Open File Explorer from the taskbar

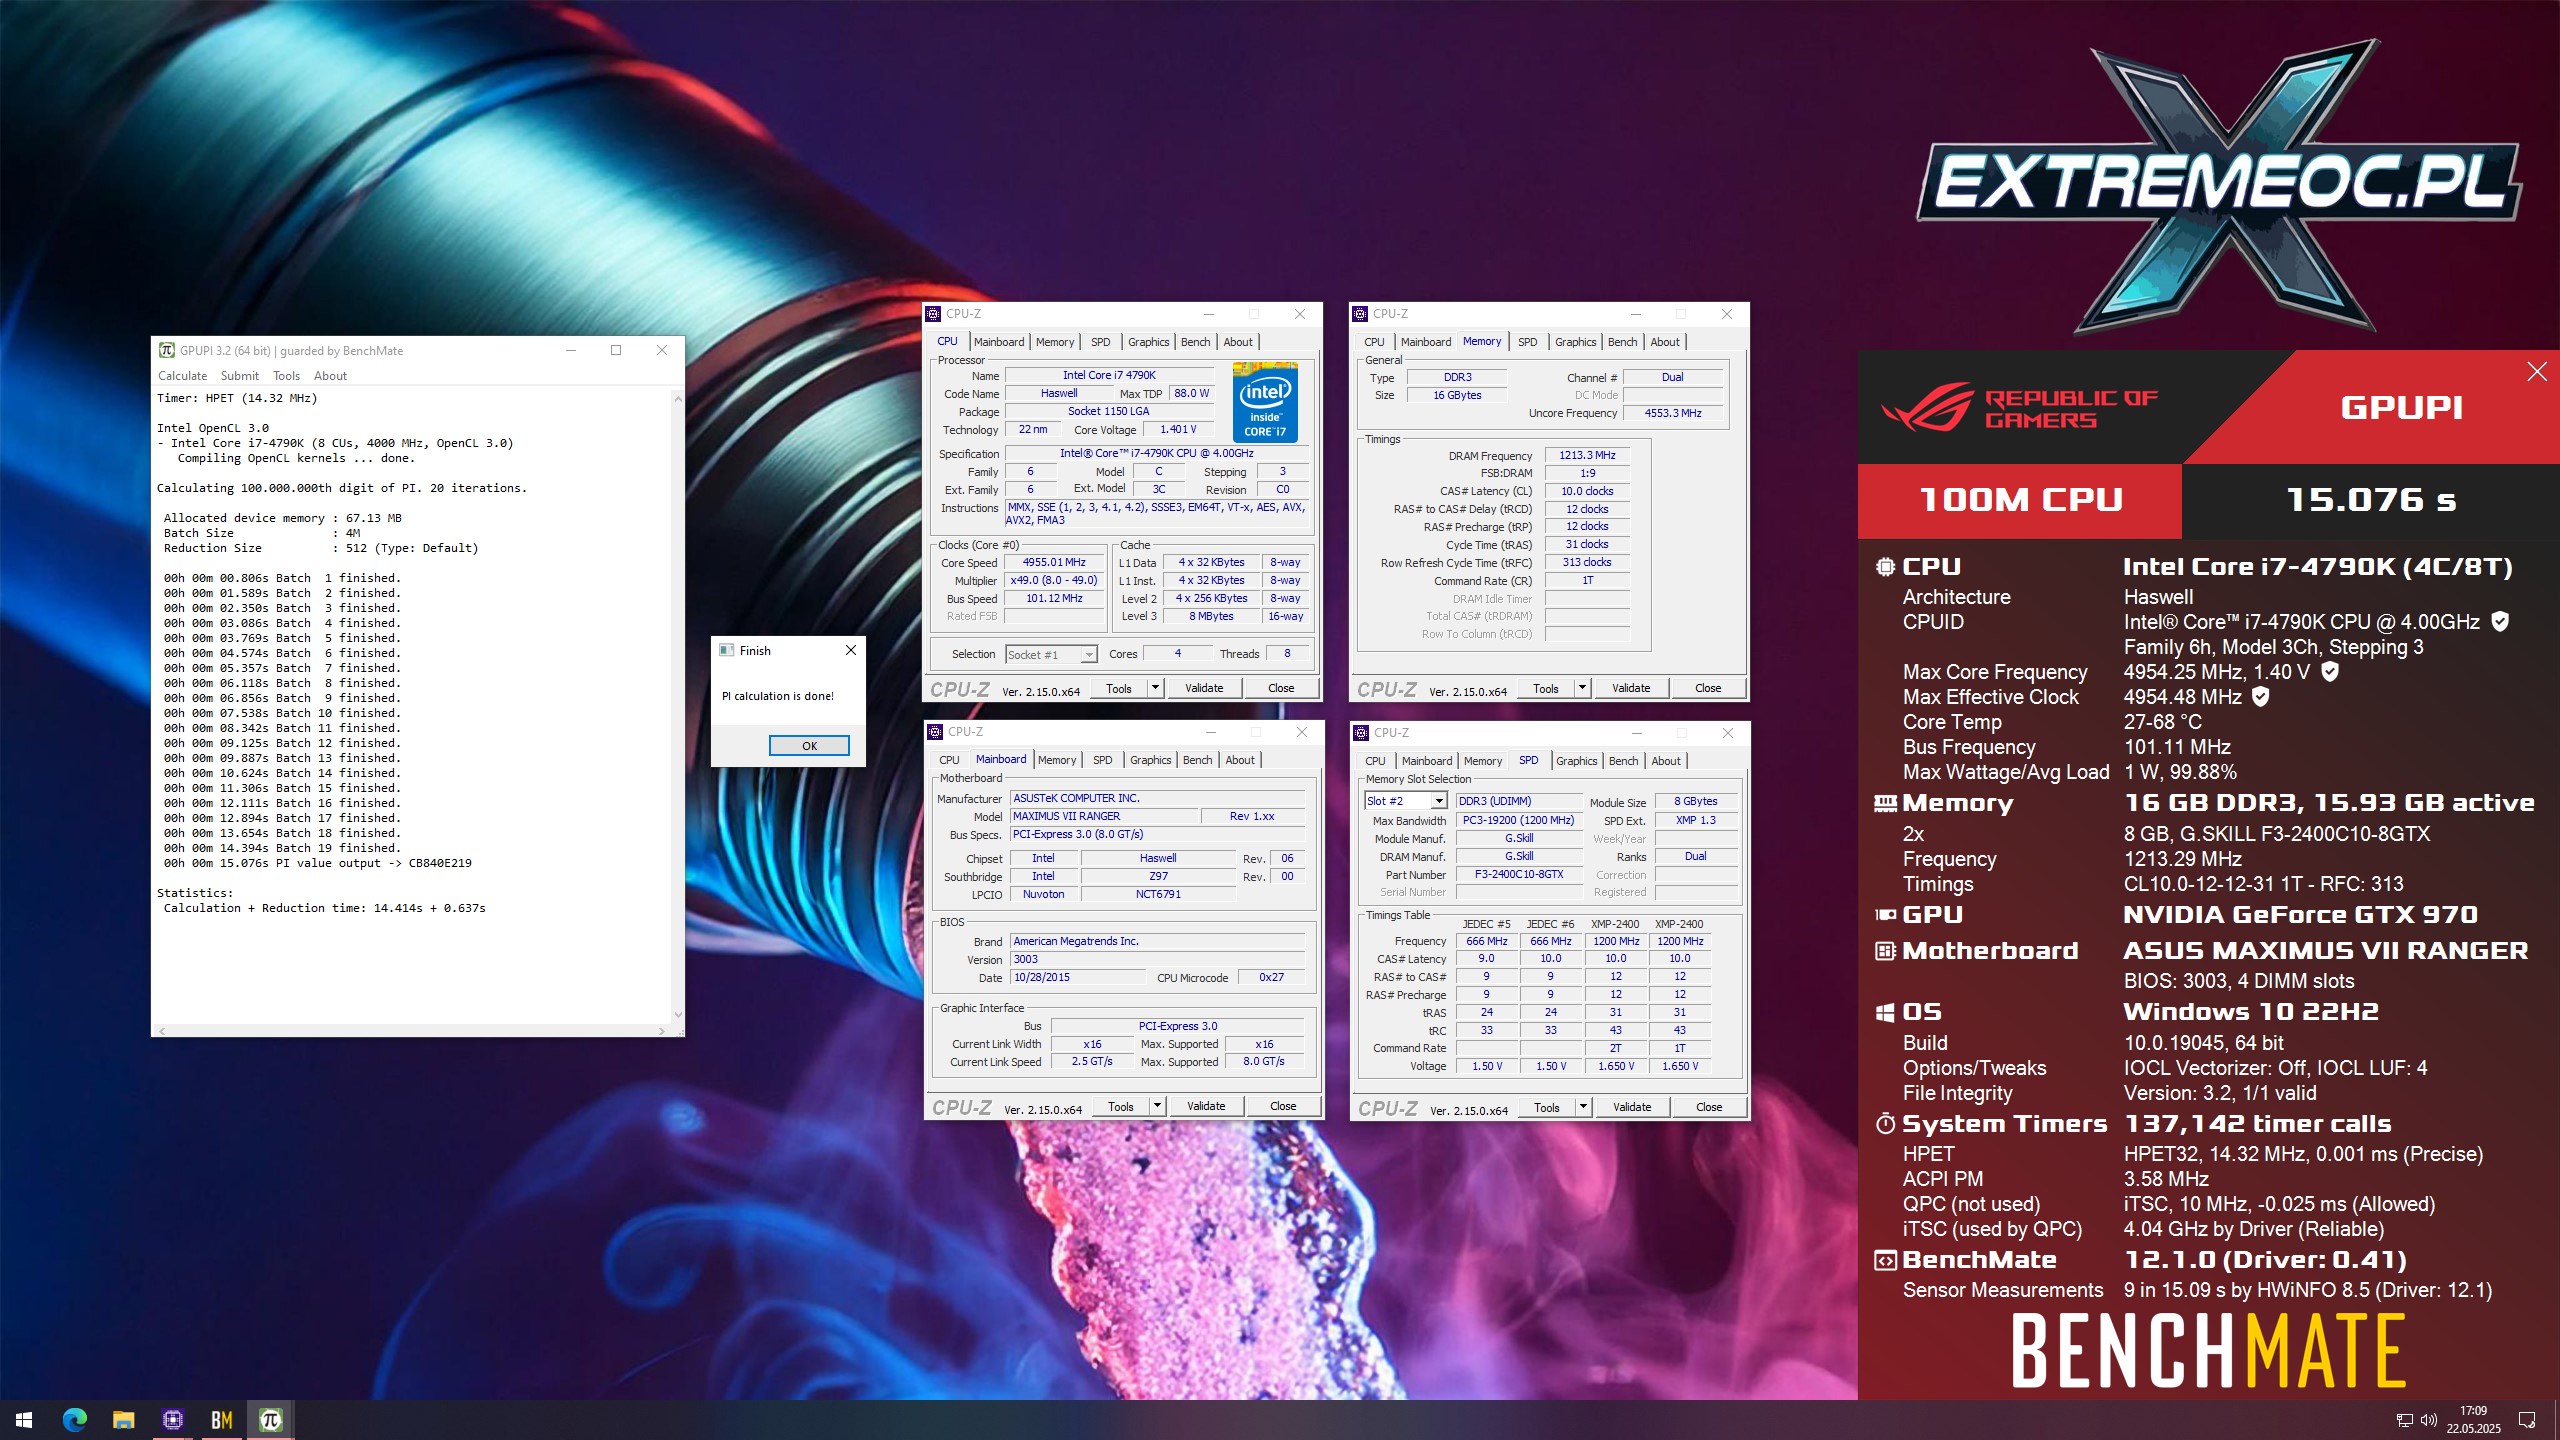click(123, 1420)
